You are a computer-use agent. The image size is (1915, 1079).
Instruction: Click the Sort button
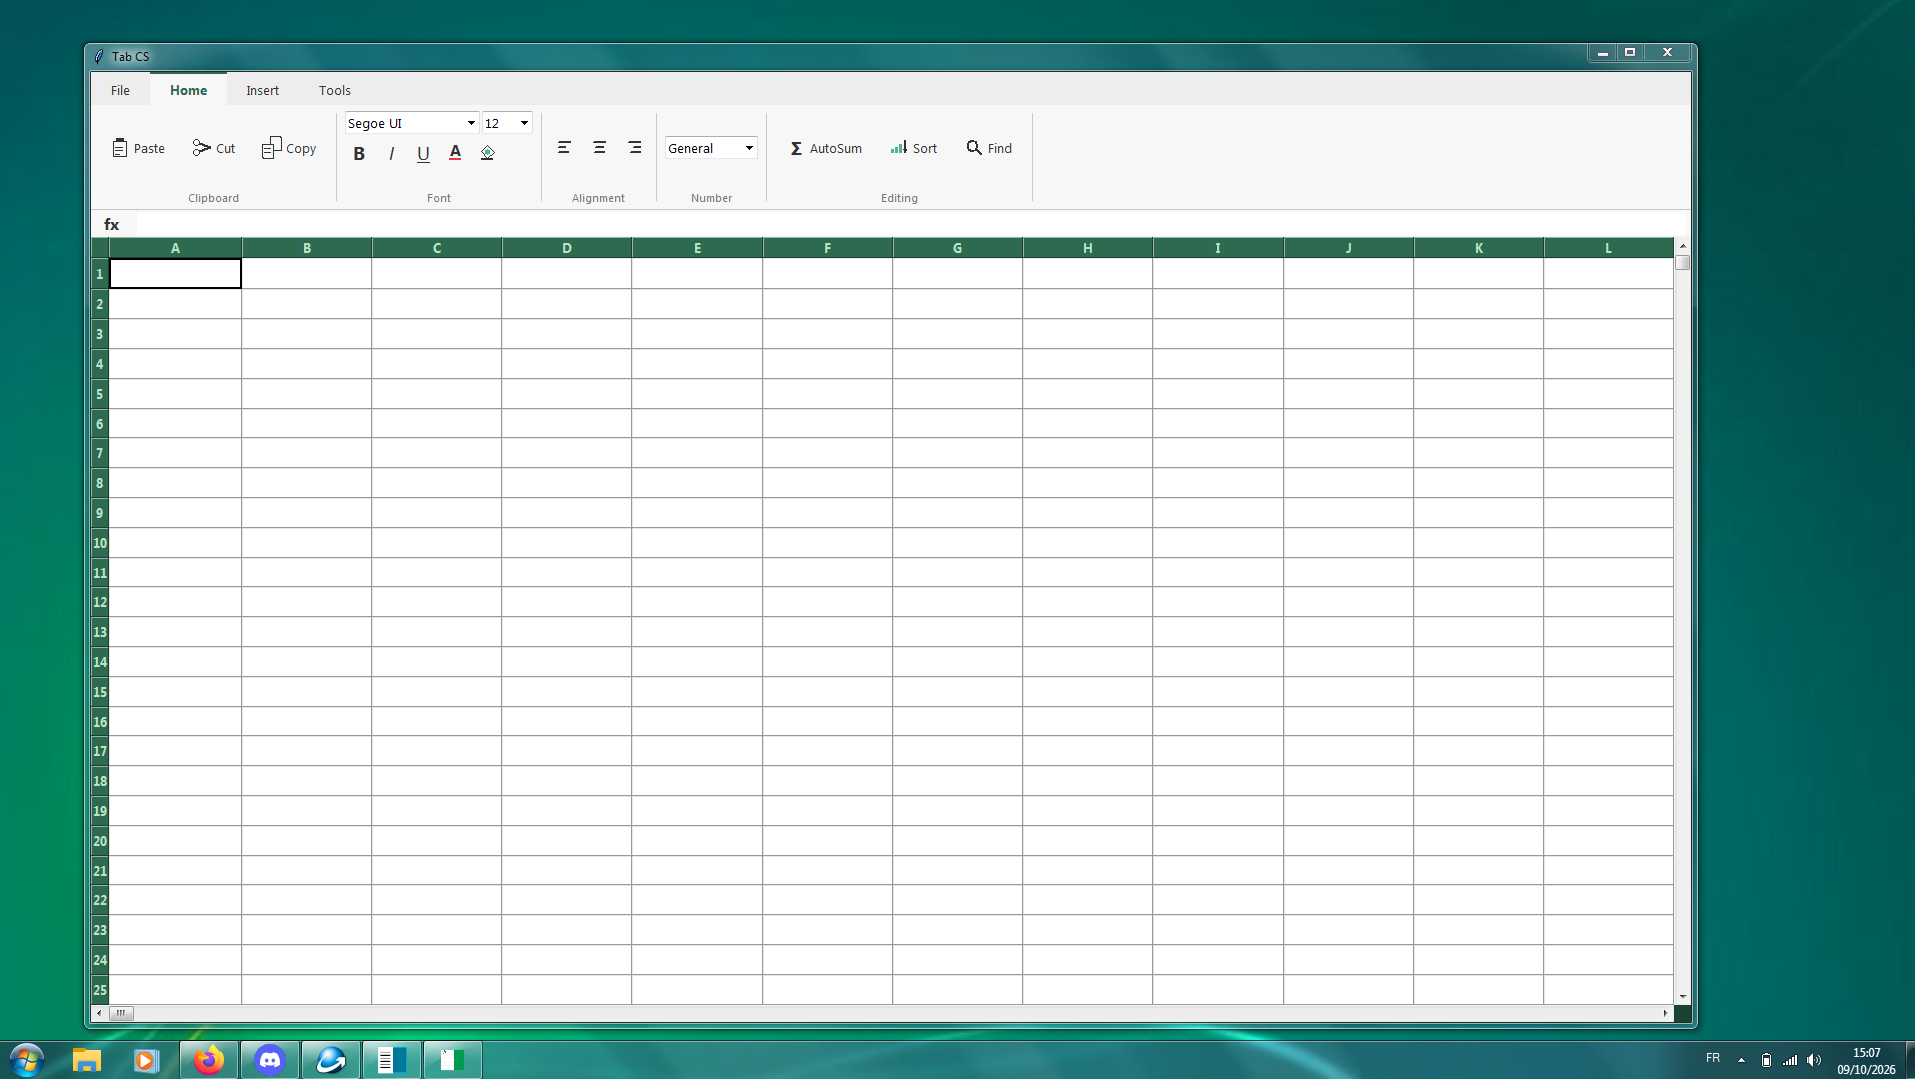(913, 148)
